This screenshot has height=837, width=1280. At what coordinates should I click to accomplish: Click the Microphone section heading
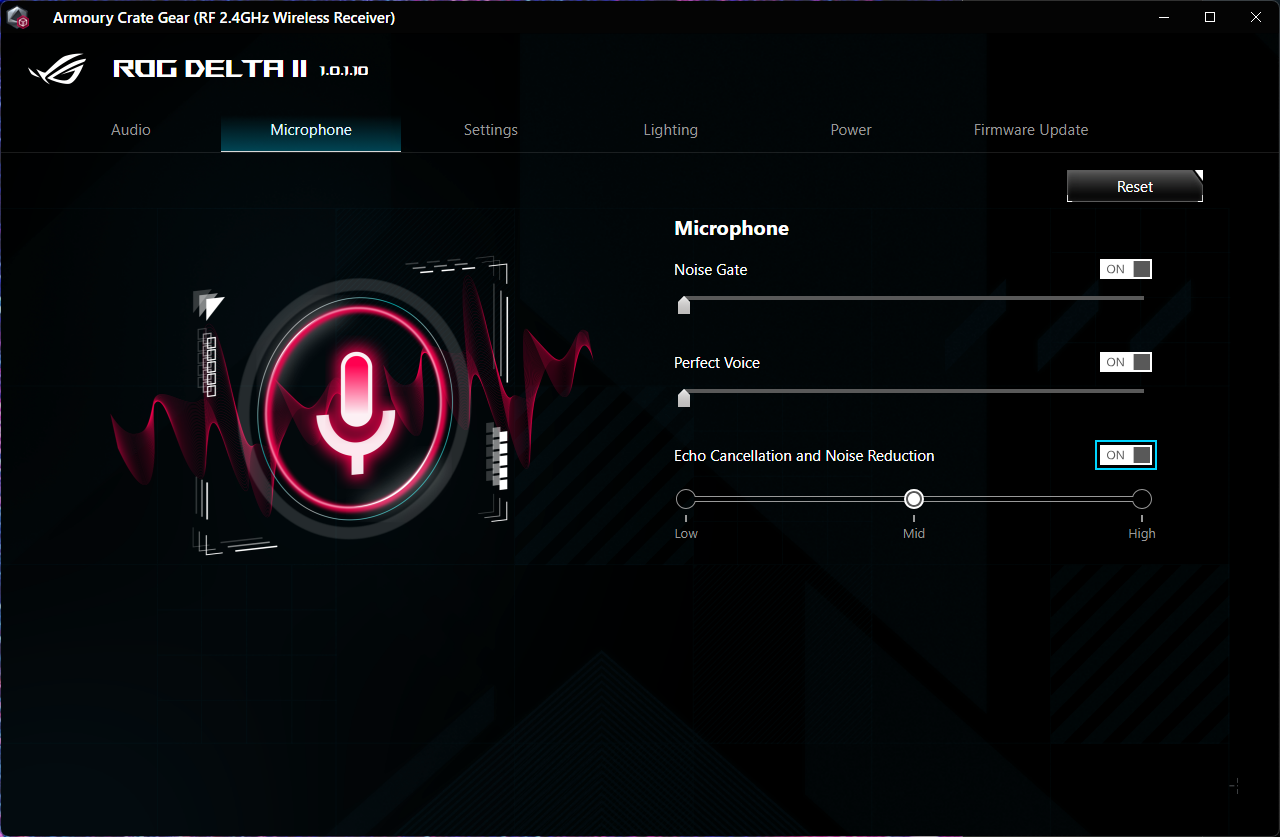click(x=732, y=229)
